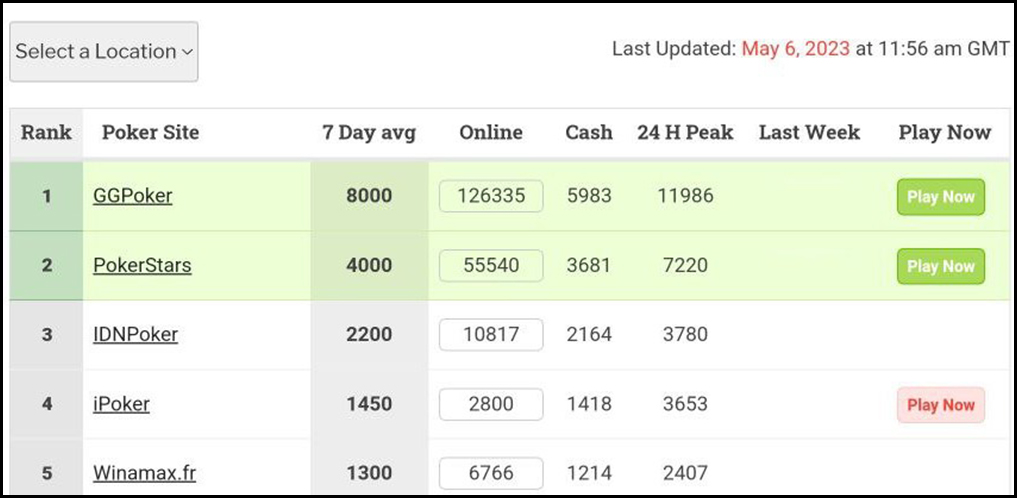Click the IDNPoker online count box 10817
Viewport: 1017px width, 498px height.
[491, 335]
